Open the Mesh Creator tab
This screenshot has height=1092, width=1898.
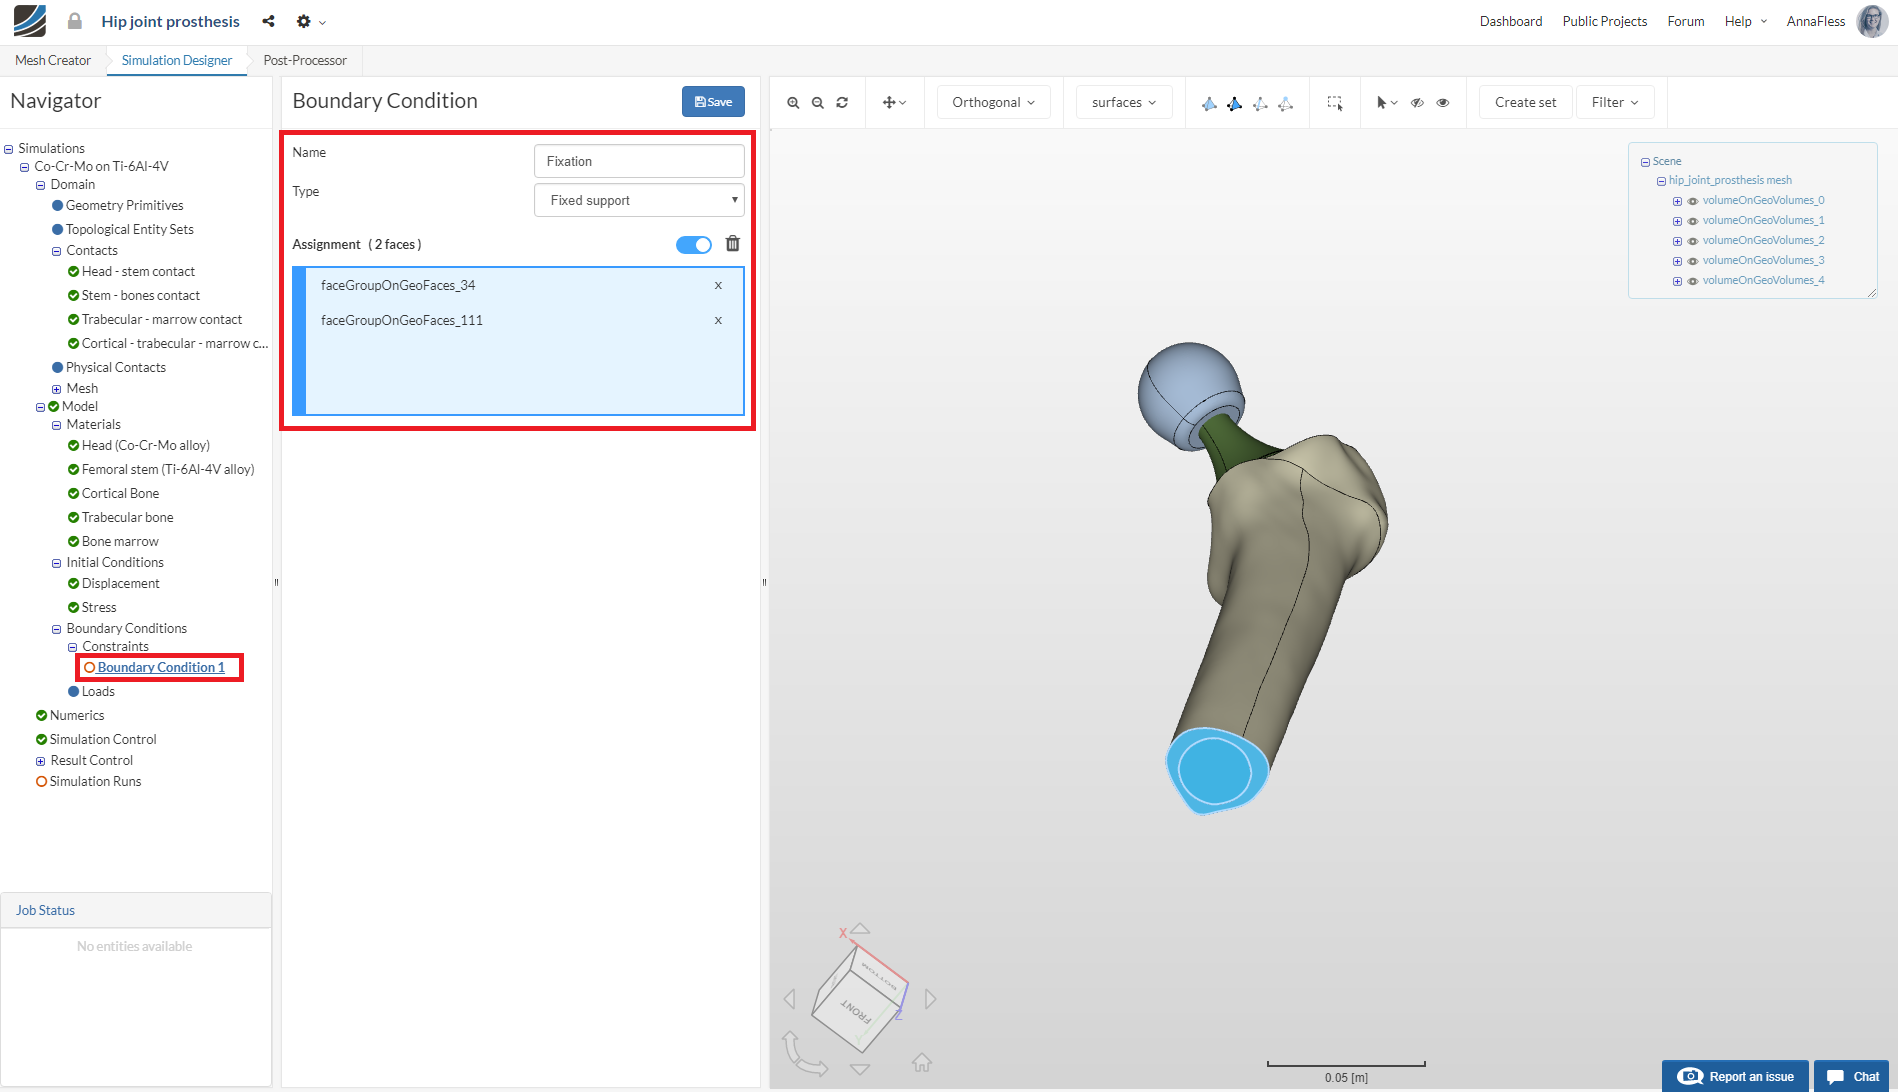53,60
